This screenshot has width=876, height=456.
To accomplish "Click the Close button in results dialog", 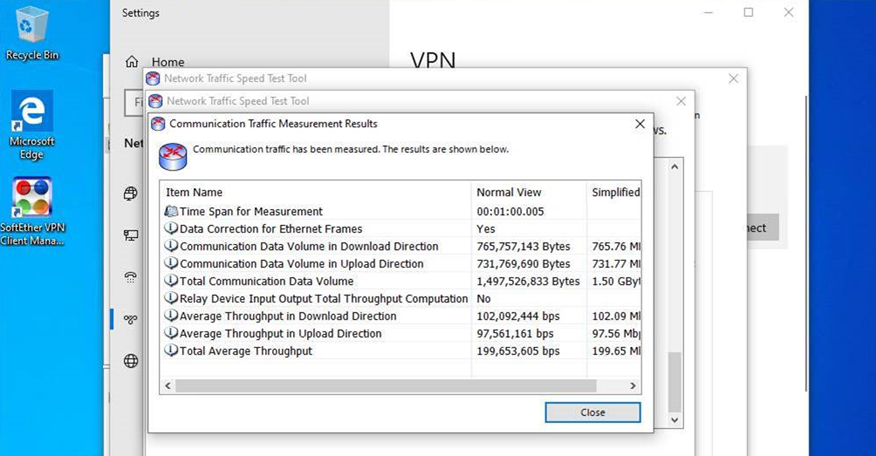I will (x=593, y=412).
